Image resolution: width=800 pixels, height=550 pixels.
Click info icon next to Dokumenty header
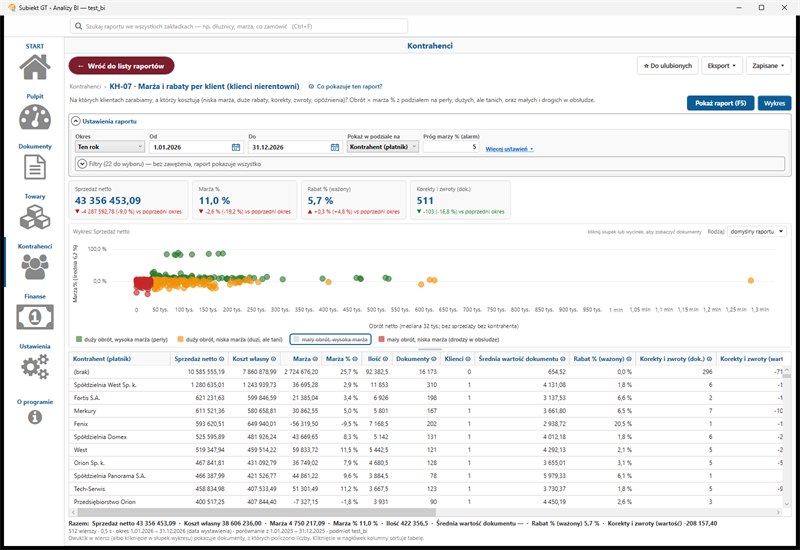434,359
